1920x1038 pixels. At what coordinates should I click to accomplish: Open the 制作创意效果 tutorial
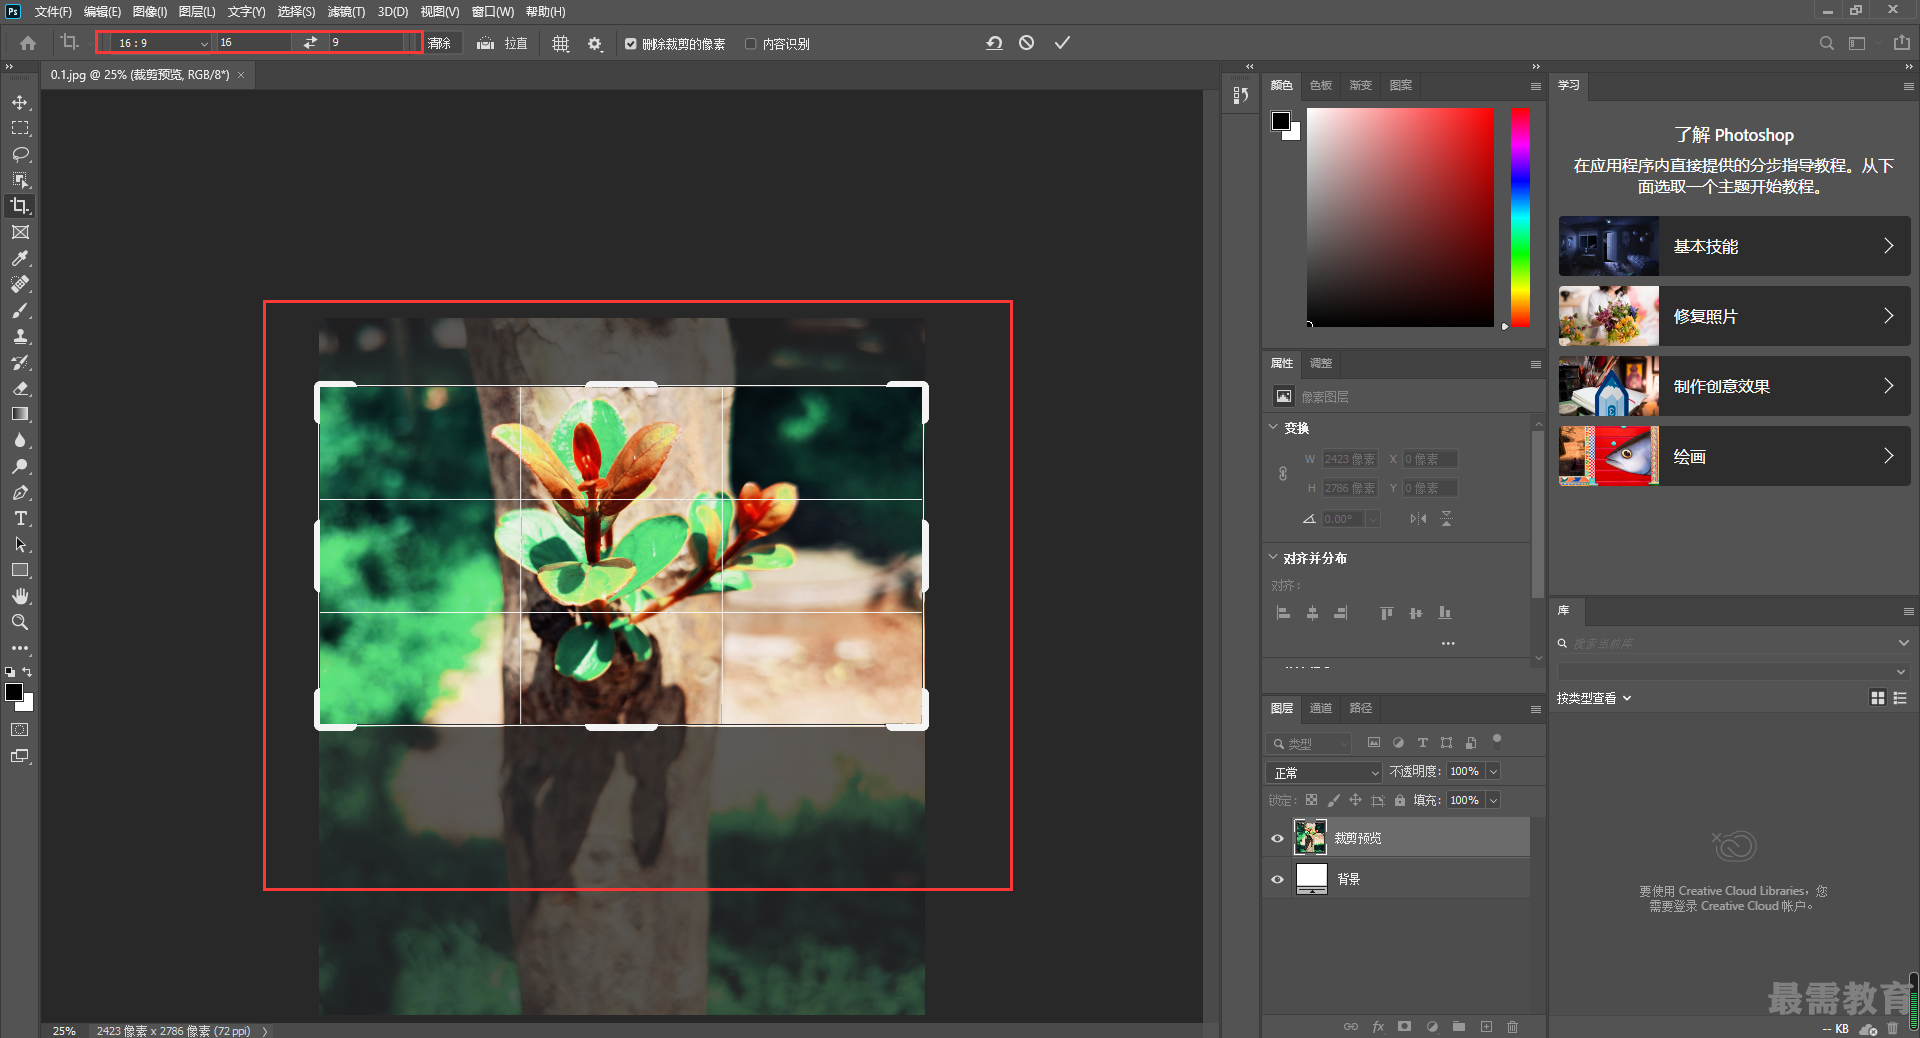click(x=1734, y=386)
